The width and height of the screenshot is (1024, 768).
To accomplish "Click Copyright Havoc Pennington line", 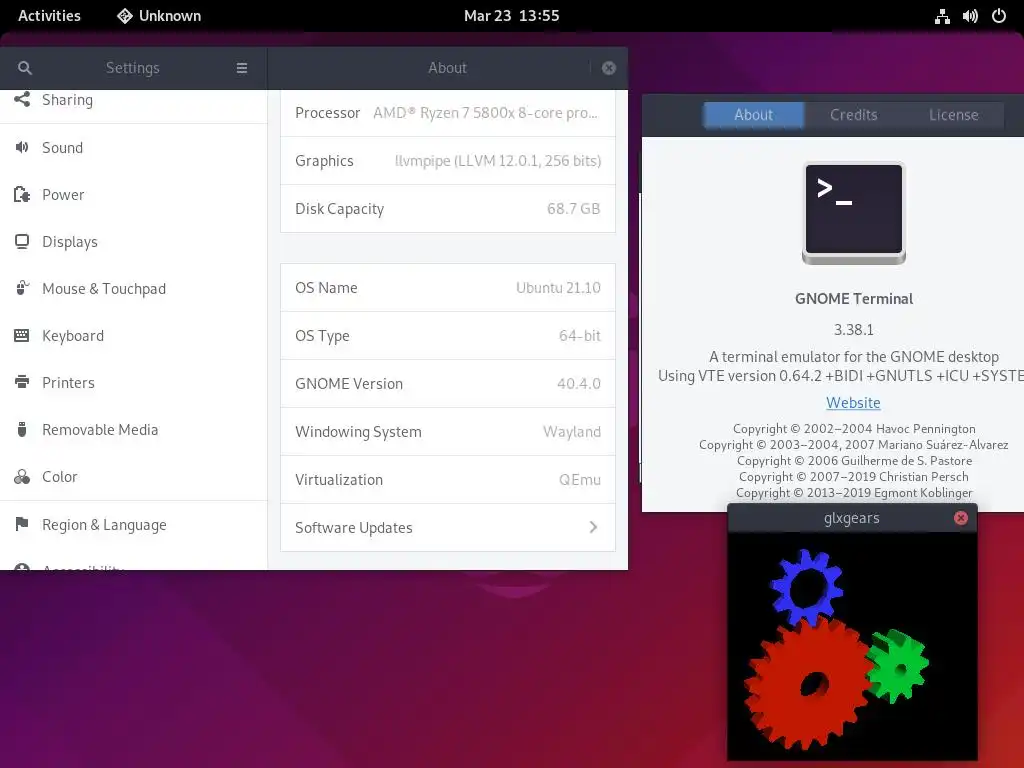I will [854, 428].
